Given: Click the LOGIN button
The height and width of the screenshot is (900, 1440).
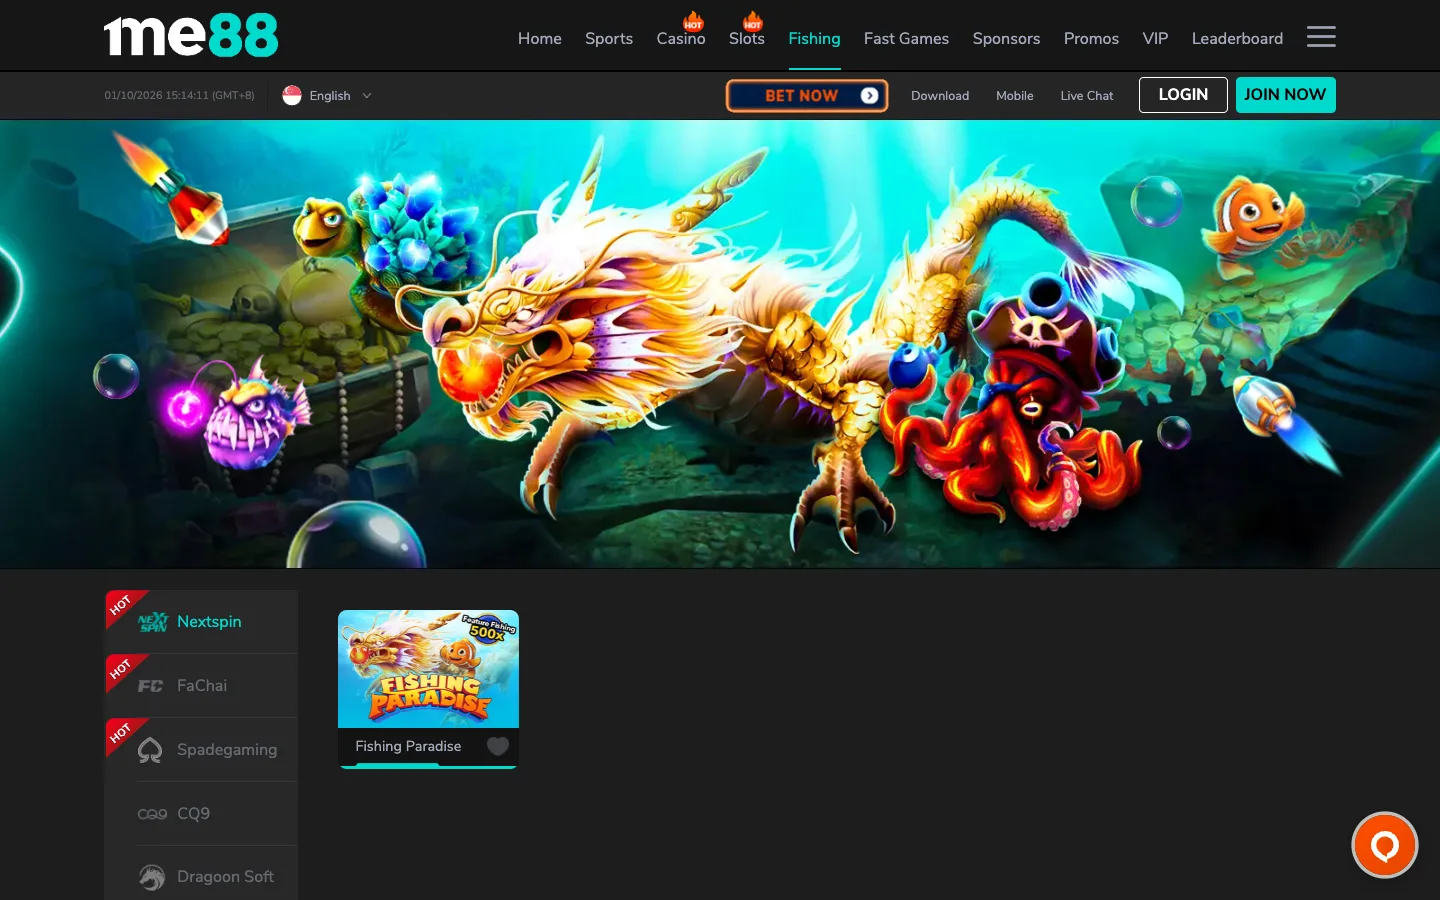Looking at the screenshot, I should tap(1183, 95).
